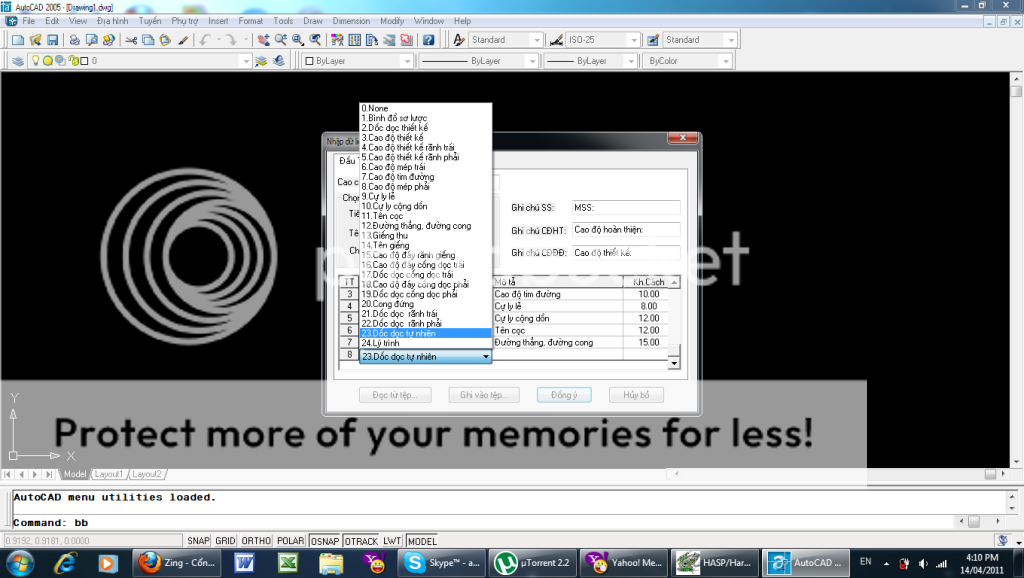Open Tool Palettes toolbar icon
1024x578 pixels.
coord(372,40)
